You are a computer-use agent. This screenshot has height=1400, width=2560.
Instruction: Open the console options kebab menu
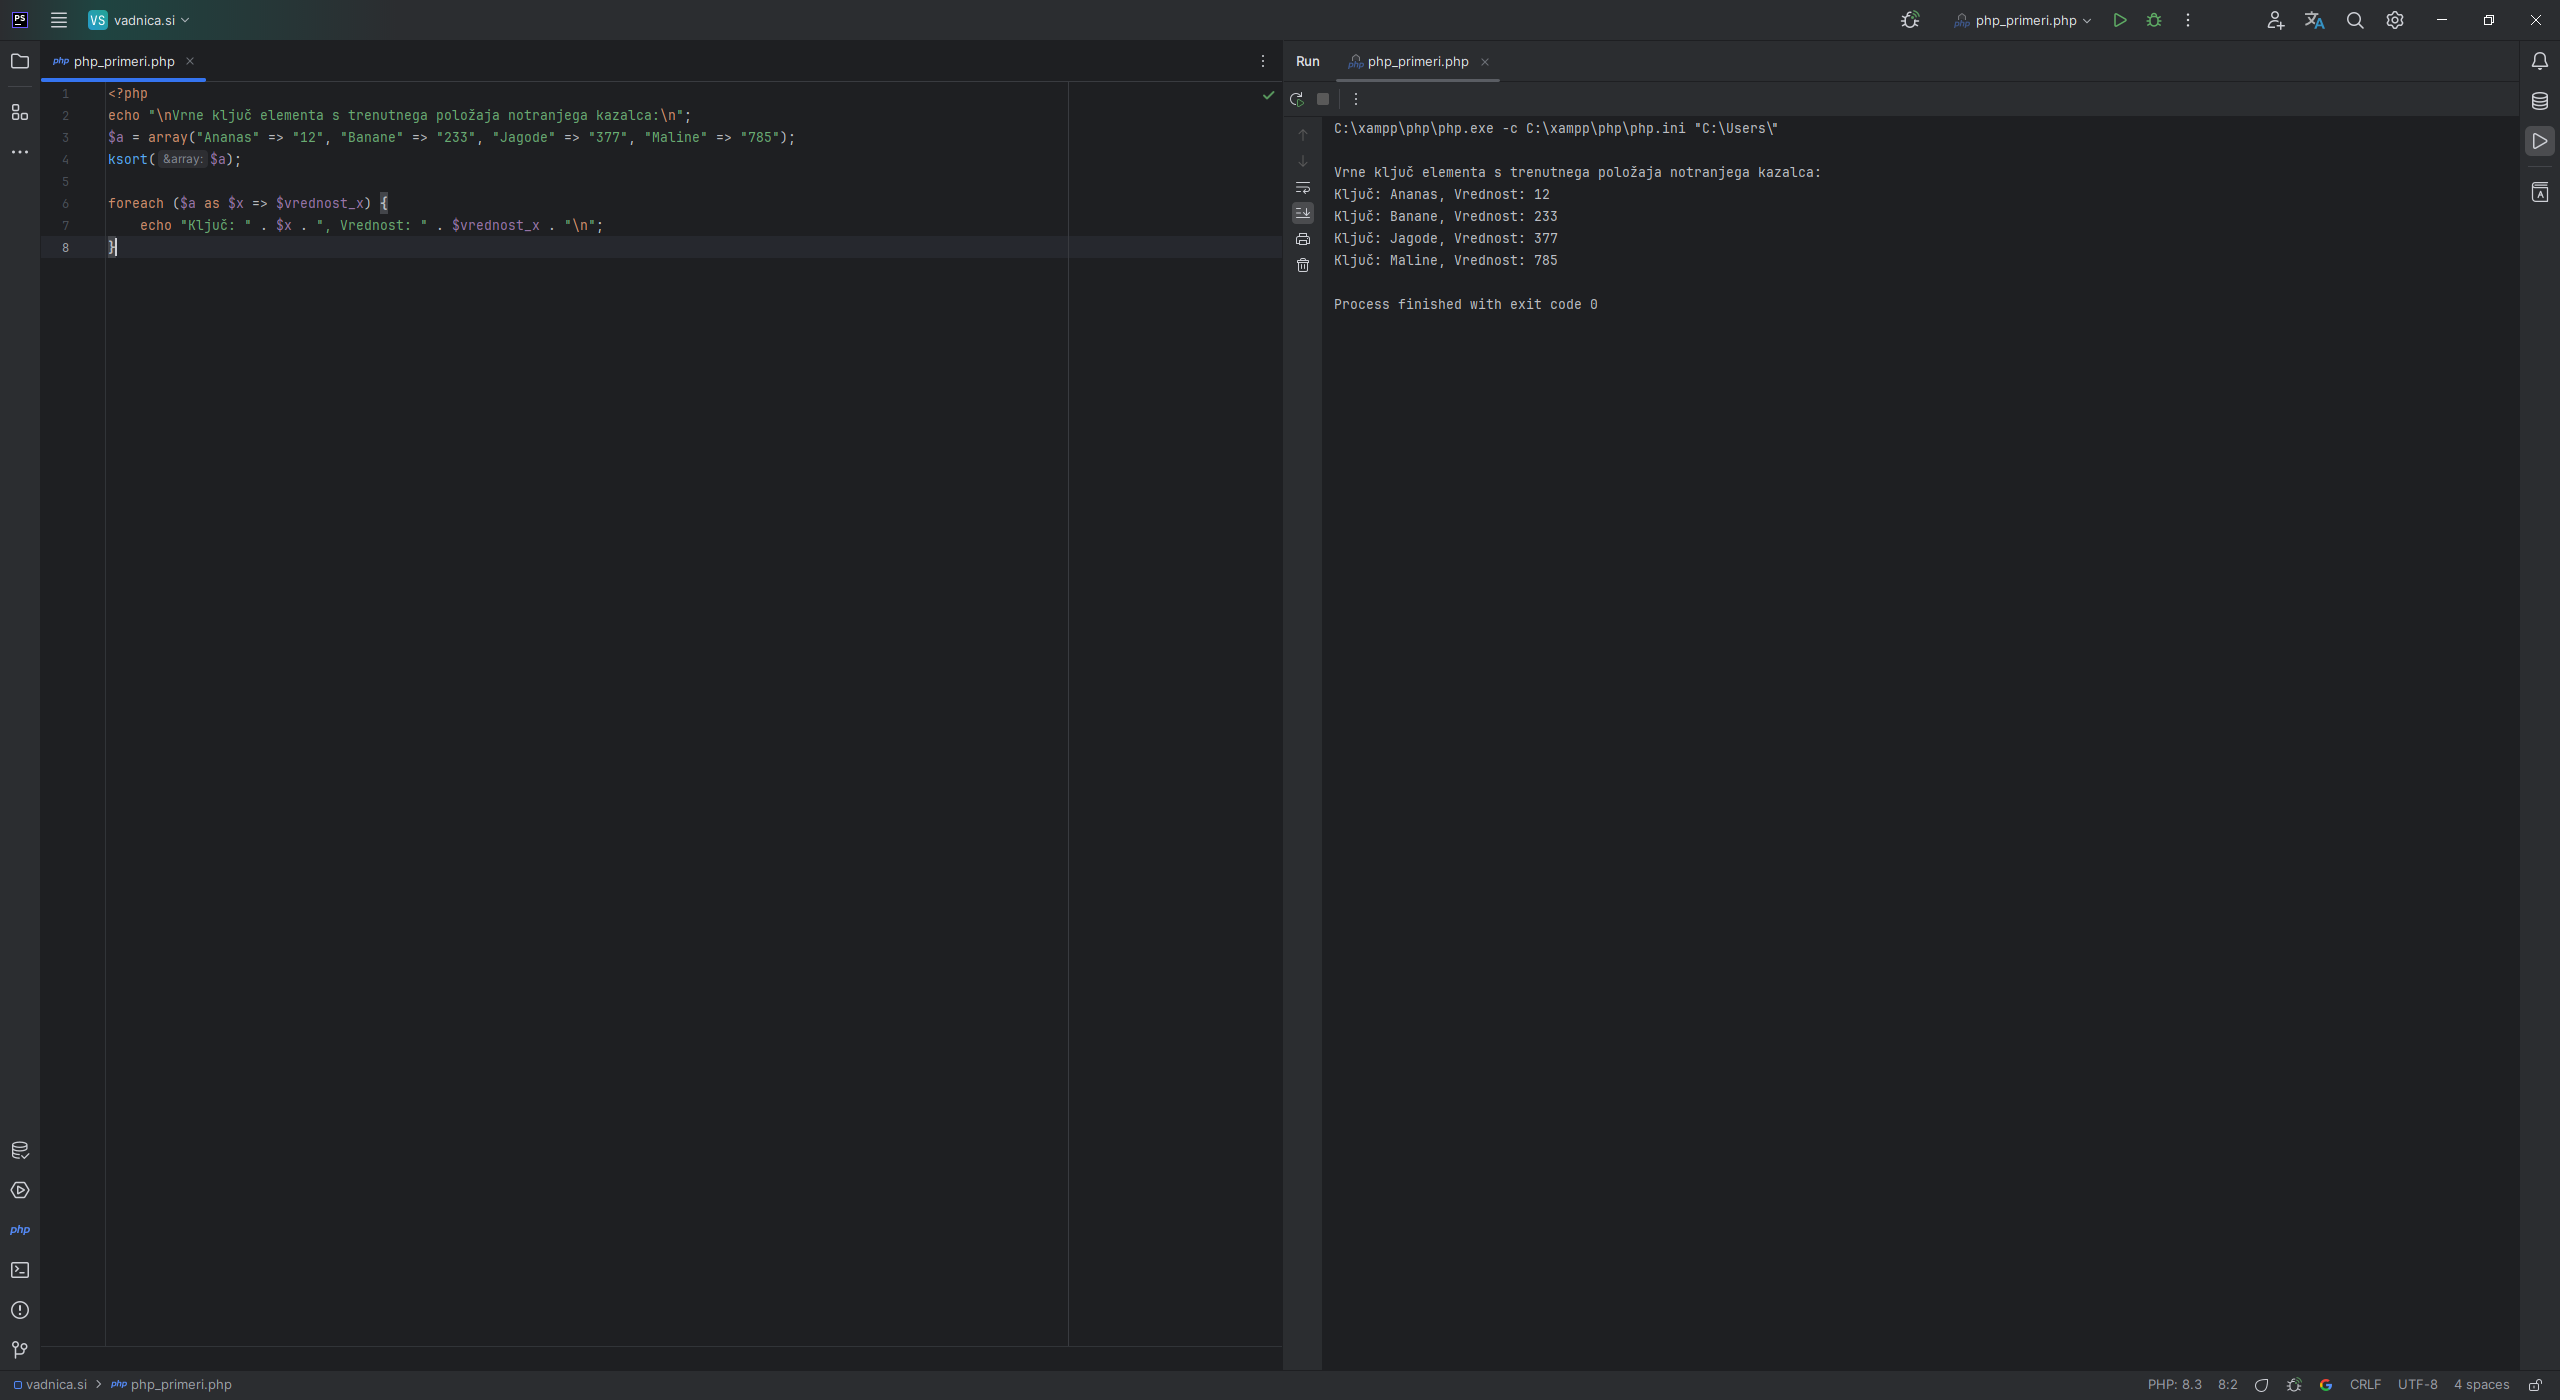coord(1356,99)
